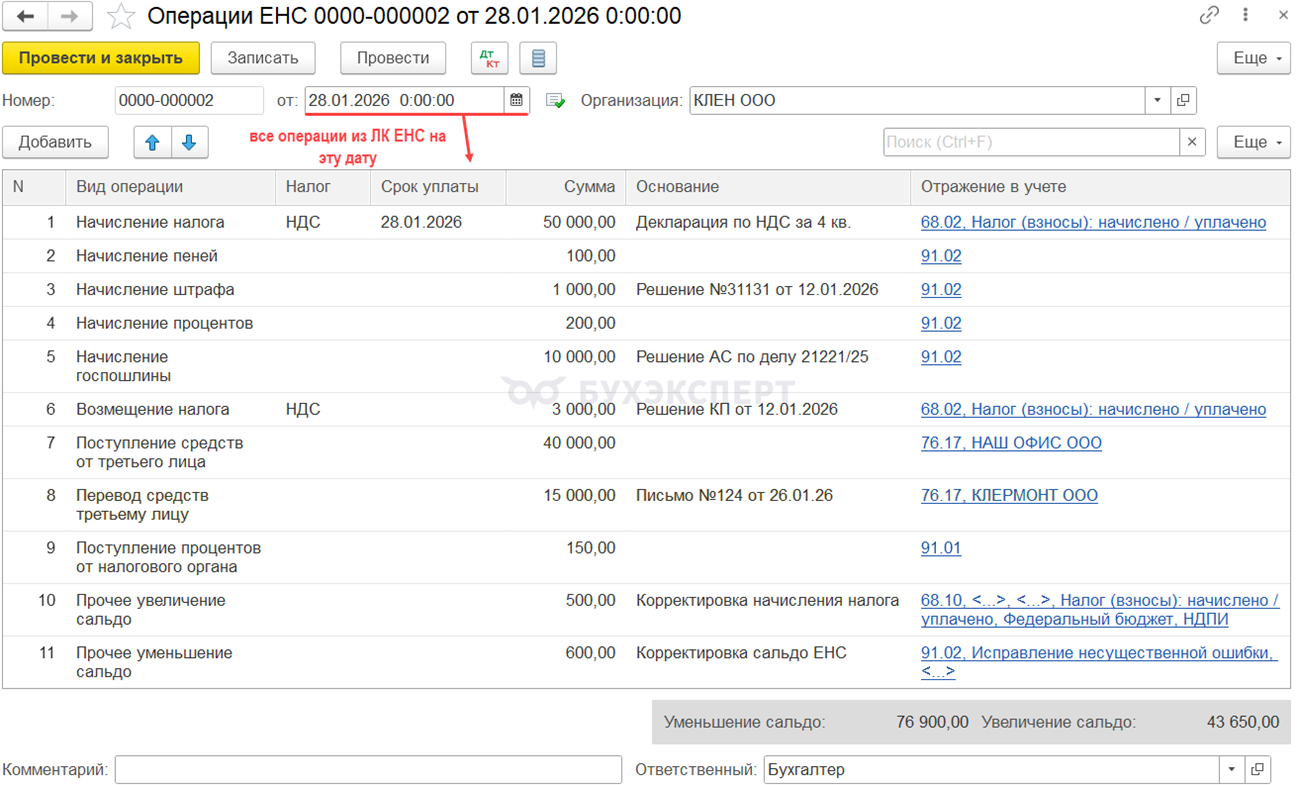
Task: Select the Возмещение налога operation cell
Action: 170,409
